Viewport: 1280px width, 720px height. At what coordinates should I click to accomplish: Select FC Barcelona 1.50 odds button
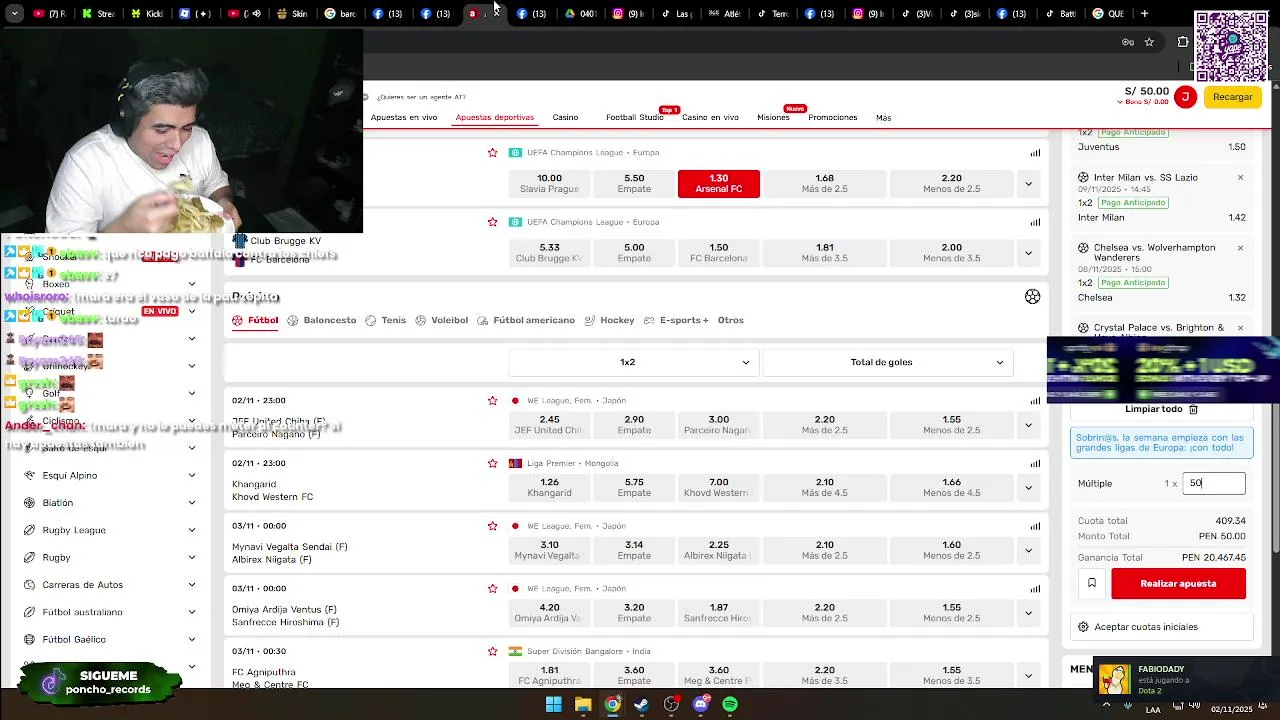pos(719,253)
